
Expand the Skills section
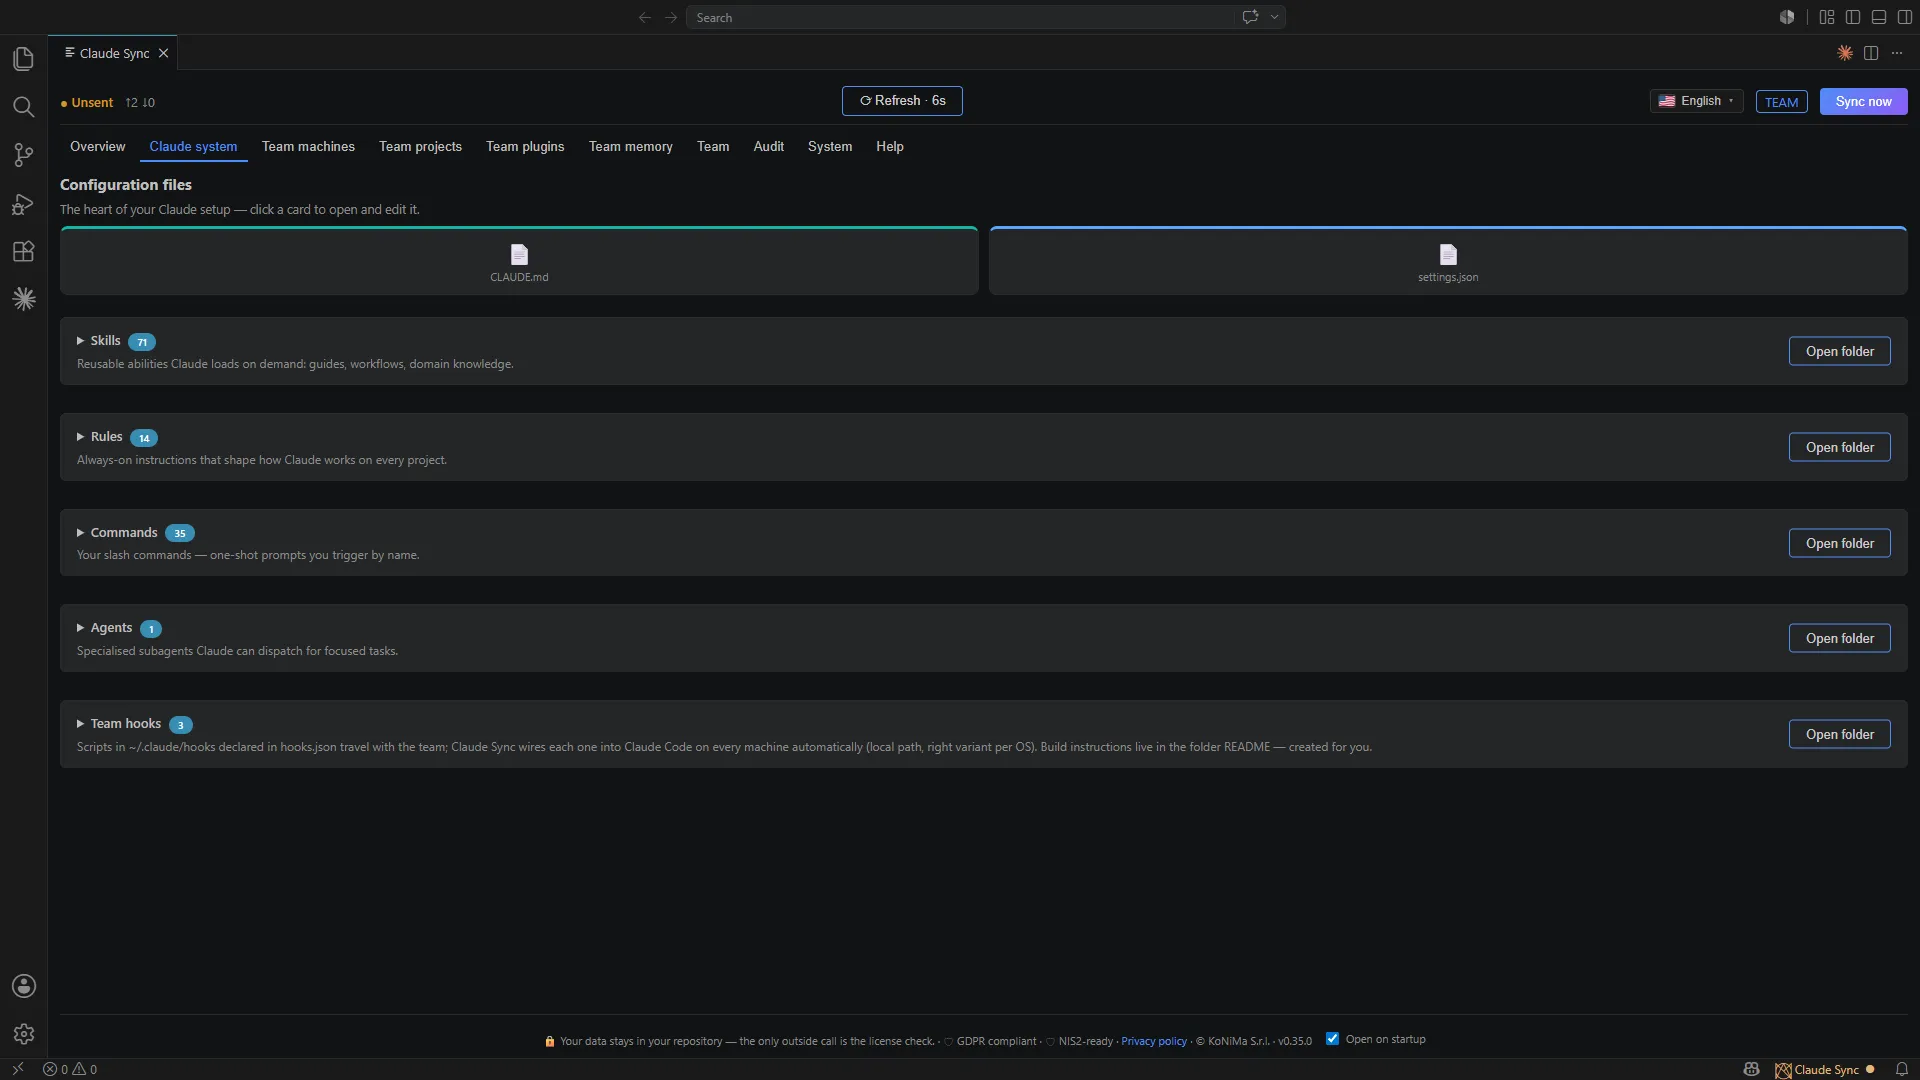pyautogui.click(x=80, y=341)
